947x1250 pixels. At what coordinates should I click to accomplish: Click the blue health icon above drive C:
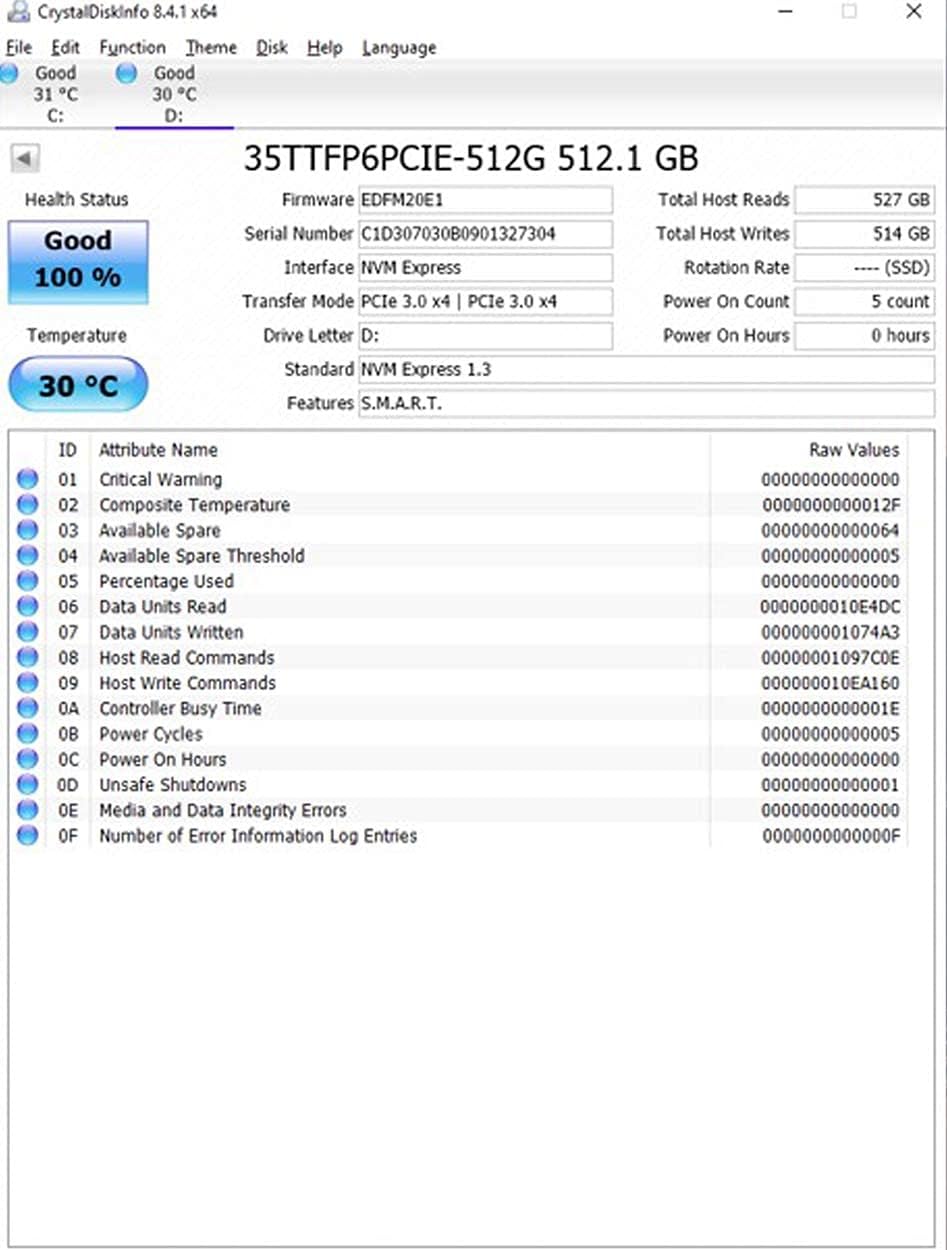(10, 73)
